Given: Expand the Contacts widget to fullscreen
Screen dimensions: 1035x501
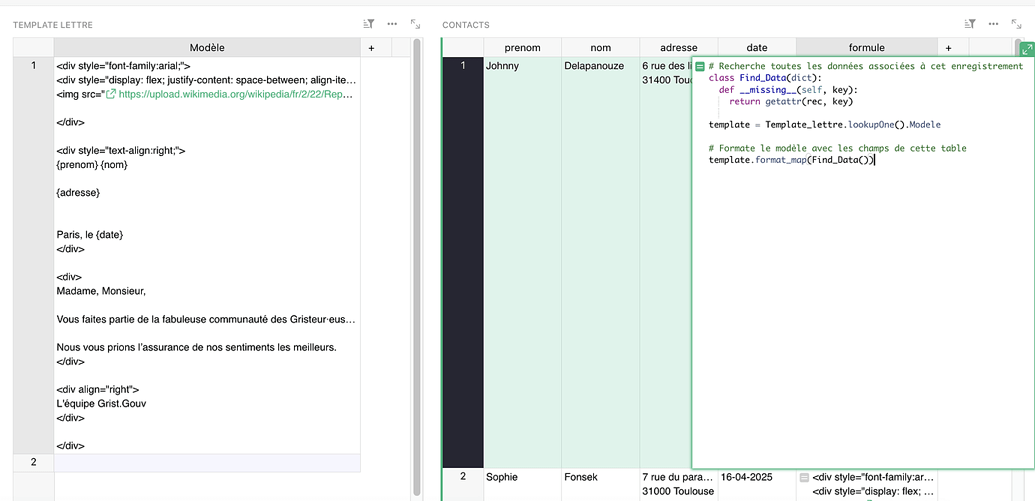Looking at the screenshot, I should pos(1016,24).
